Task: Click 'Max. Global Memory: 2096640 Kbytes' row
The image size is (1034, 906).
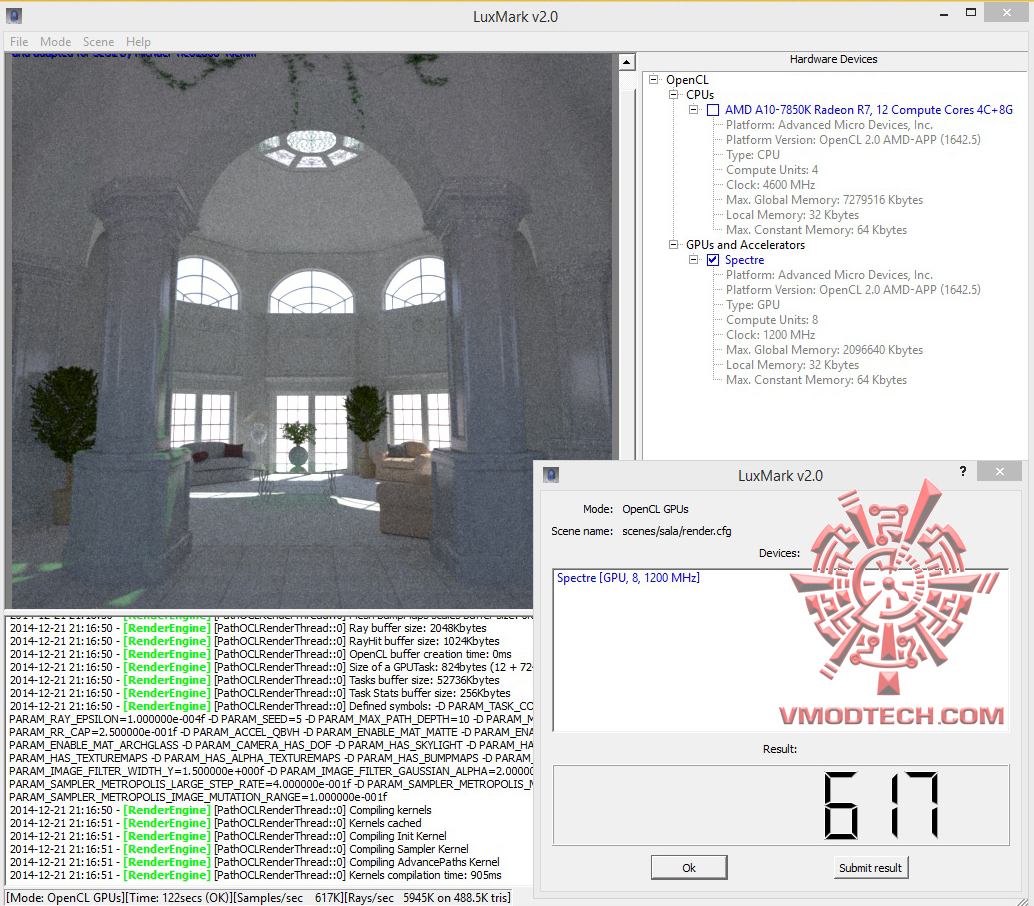Action: tap(824, 350)
